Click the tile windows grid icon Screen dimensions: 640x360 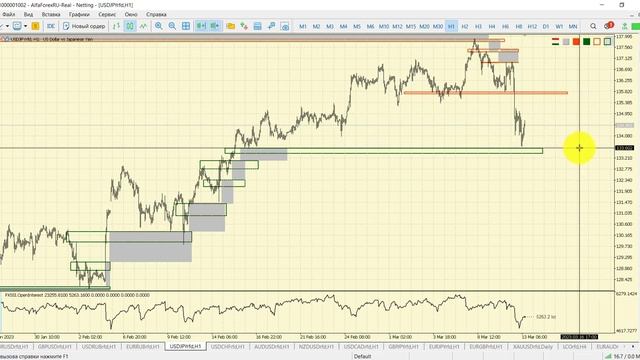click(x=186, y=26)
